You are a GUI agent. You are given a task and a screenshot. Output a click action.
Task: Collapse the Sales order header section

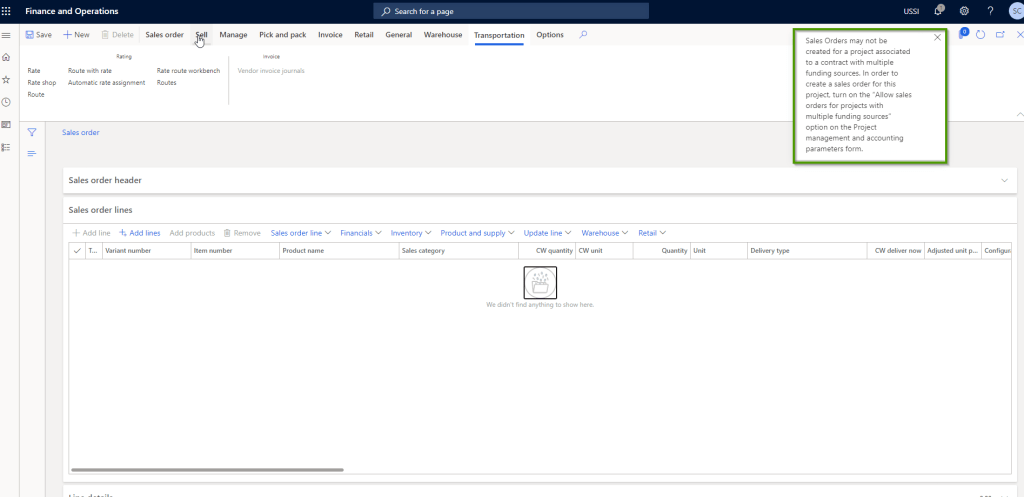tap(1004, 180)
